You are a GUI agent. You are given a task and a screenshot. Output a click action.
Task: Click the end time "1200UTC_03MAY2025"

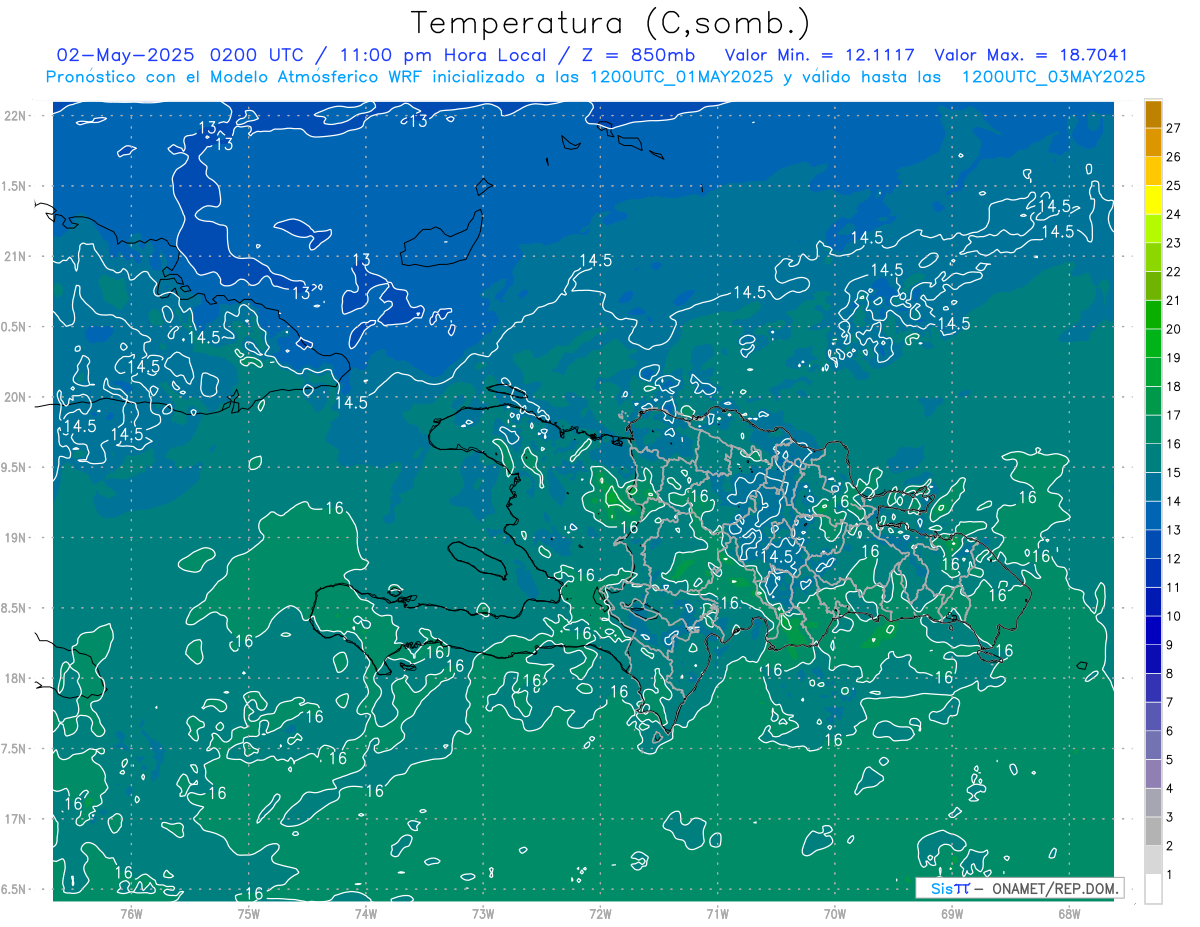(1053, 77)
